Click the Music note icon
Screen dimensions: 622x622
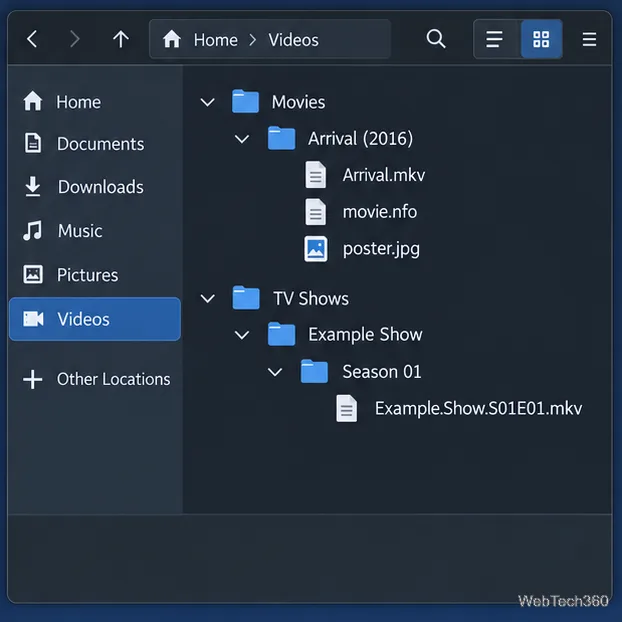point(32,230)
